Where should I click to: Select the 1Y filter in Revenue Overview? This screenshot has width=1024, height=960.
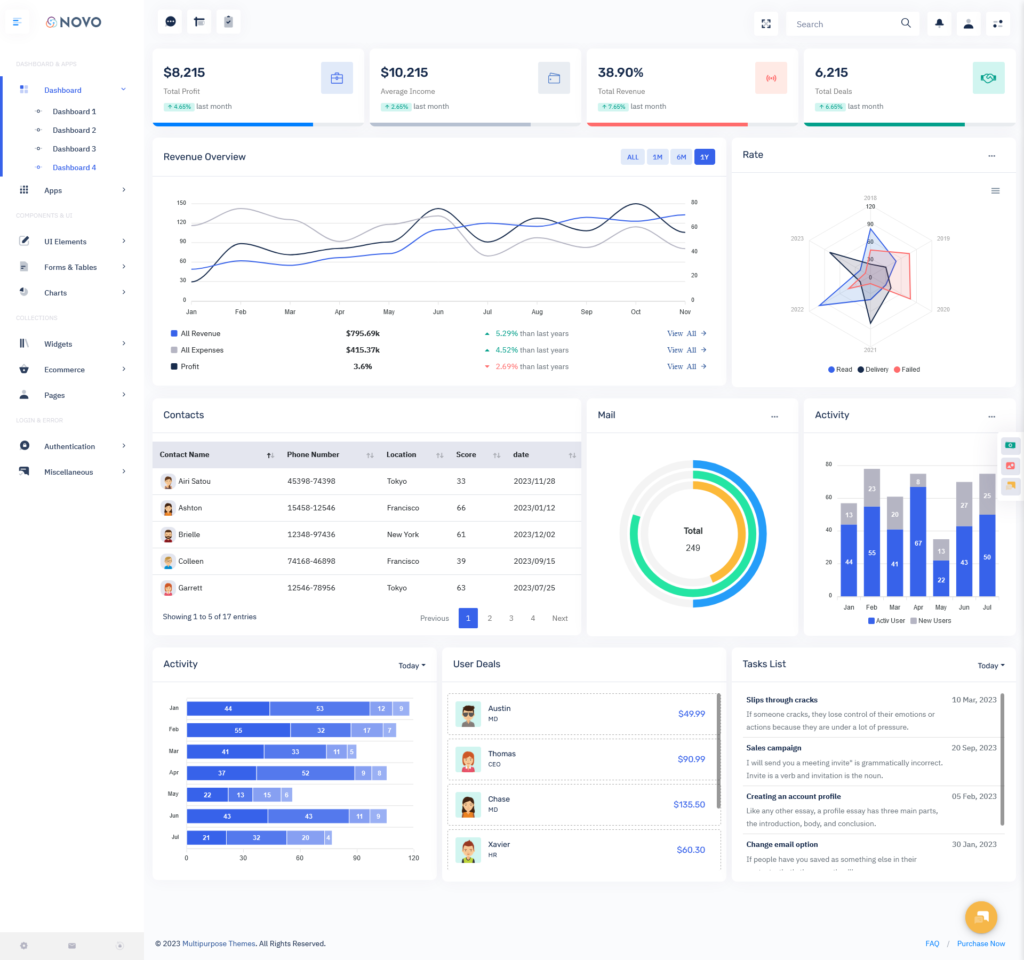[x=705, y=157]
